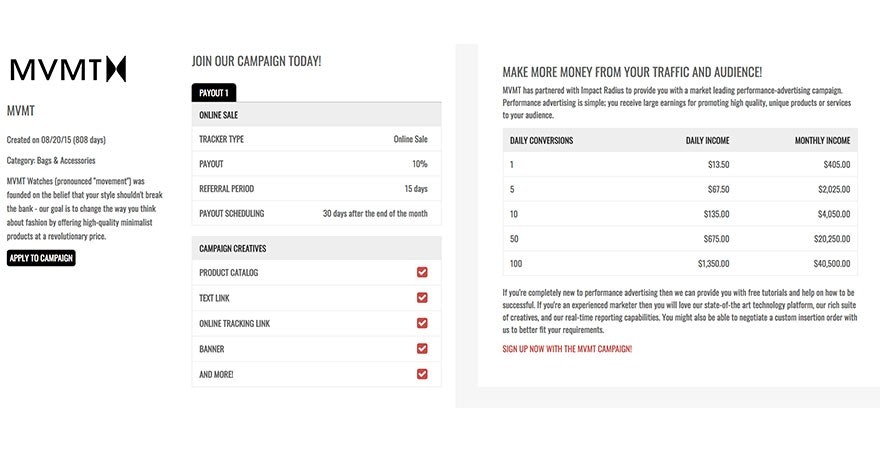Toggle the Online Tracking Link checkbox
The image size is (880, 450).
(x=422, y=323)
